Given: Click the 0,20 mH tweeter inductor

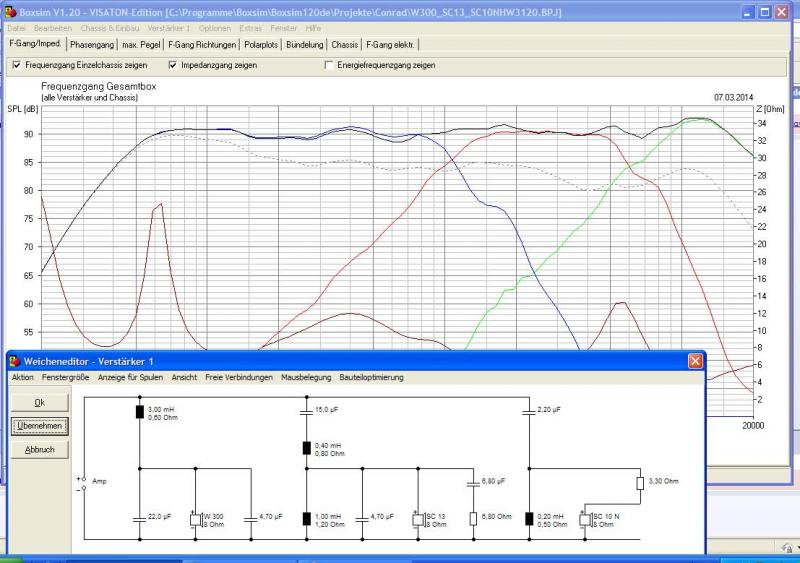Looking at the screenshot, I should [528, 518].
